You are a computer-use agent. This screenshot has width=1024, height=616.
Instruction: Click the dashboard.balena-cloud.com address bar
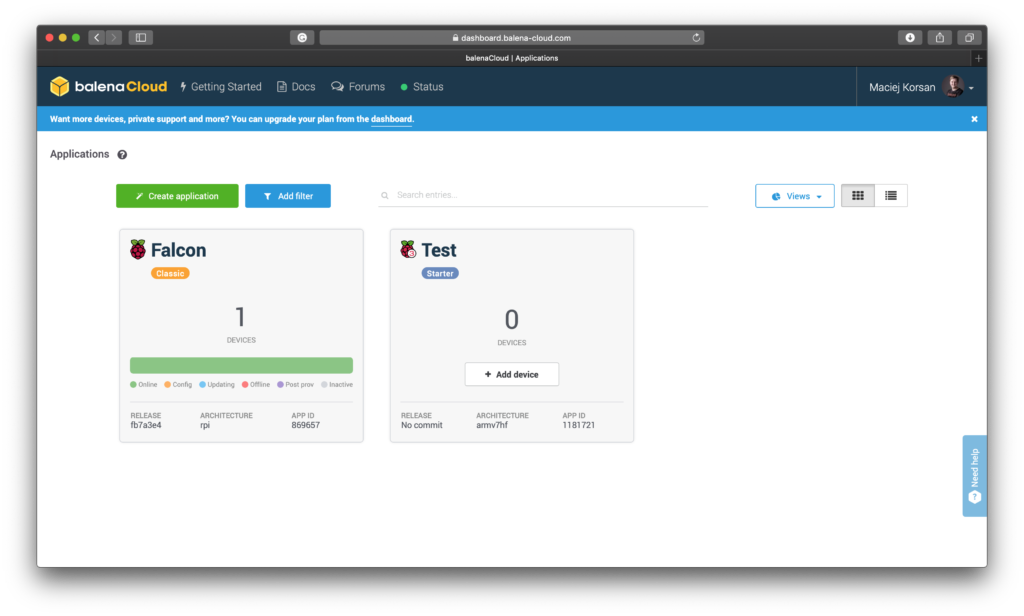[511, 37]
